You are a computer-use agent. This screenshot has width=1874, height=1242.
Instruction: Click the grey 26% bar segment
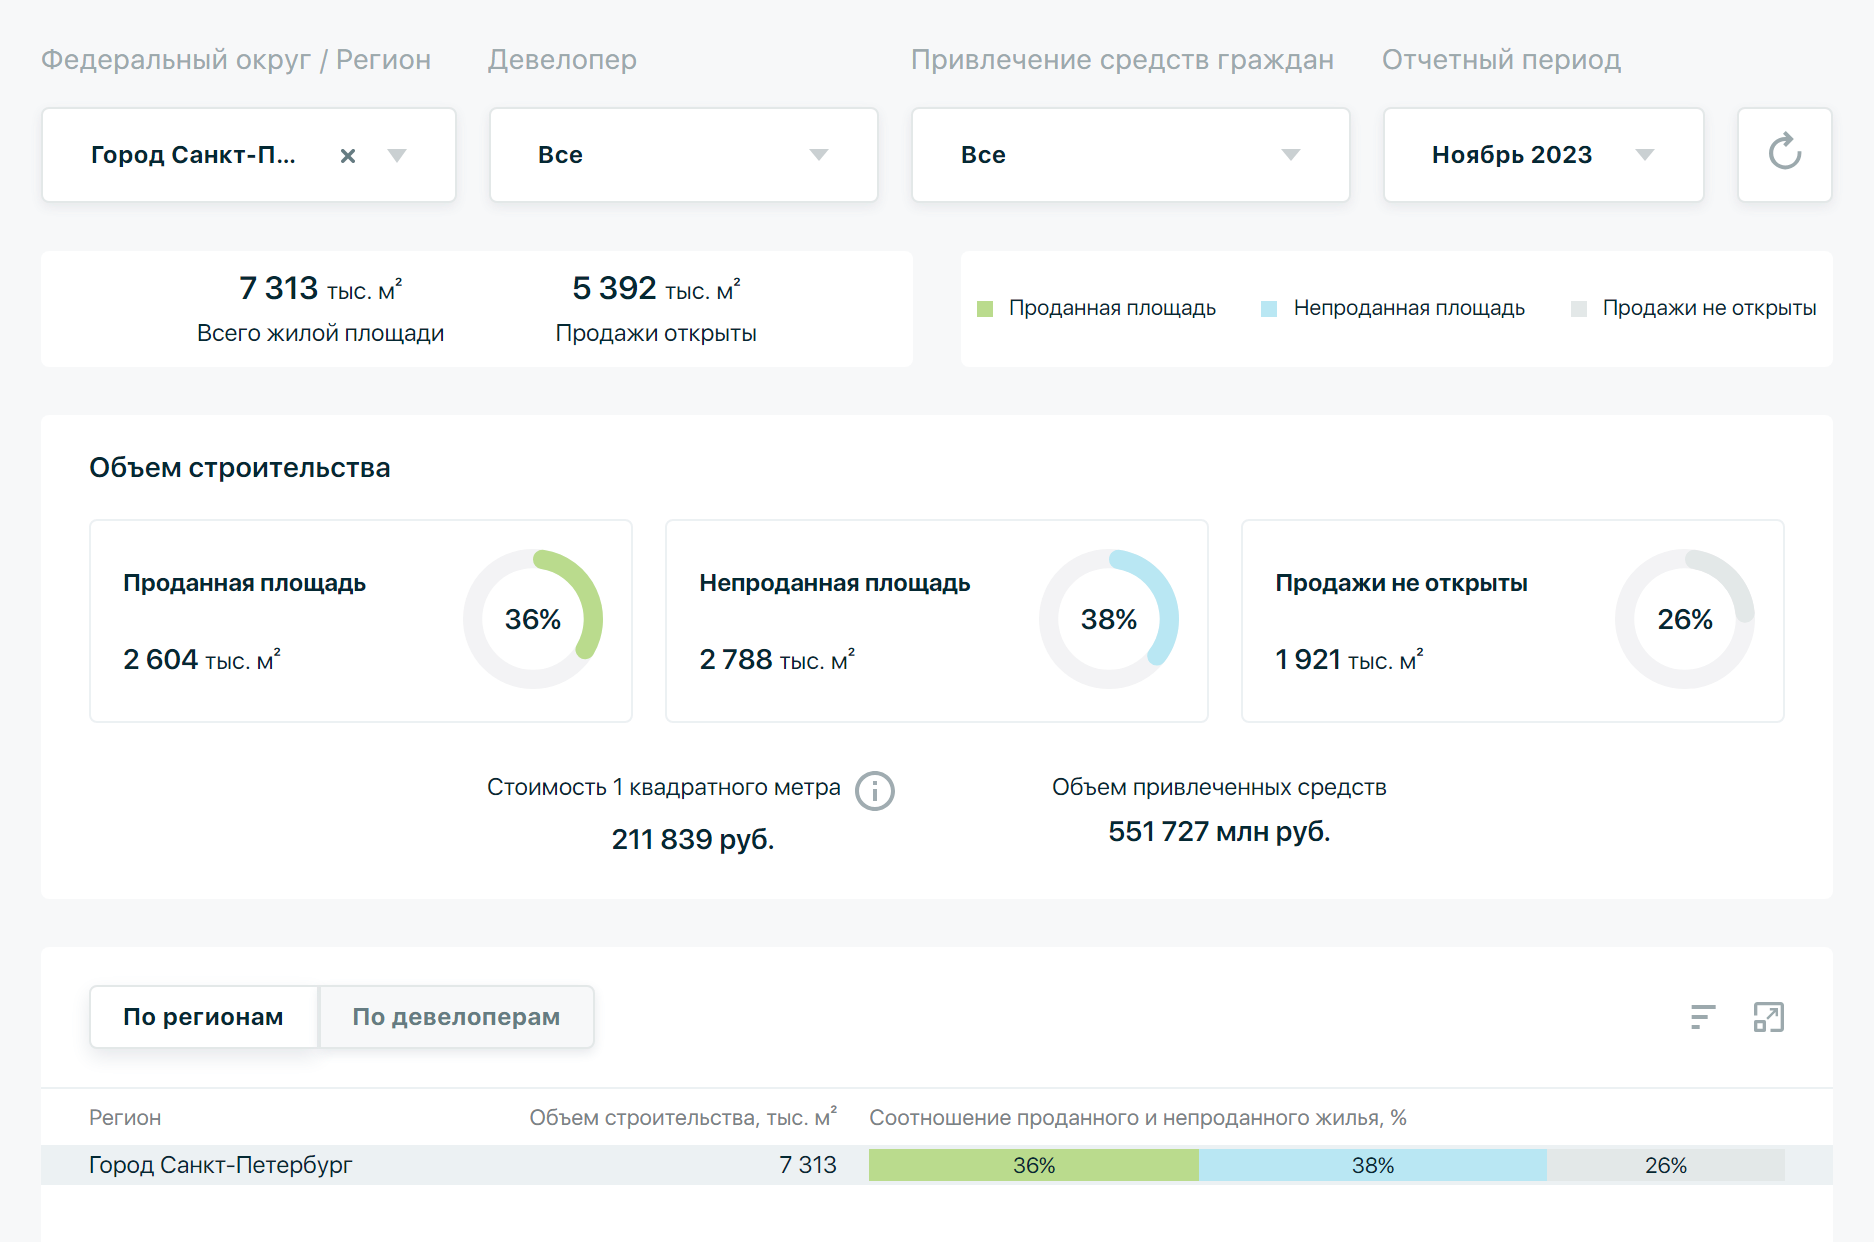1666,1165
